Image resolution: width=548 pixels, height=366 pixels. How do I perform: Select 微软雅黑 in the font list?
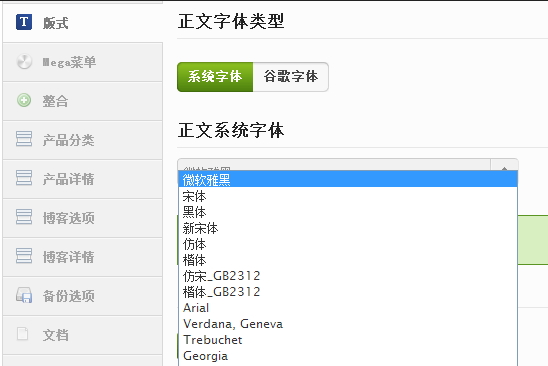pyautogui.click(x=348, y=179)
